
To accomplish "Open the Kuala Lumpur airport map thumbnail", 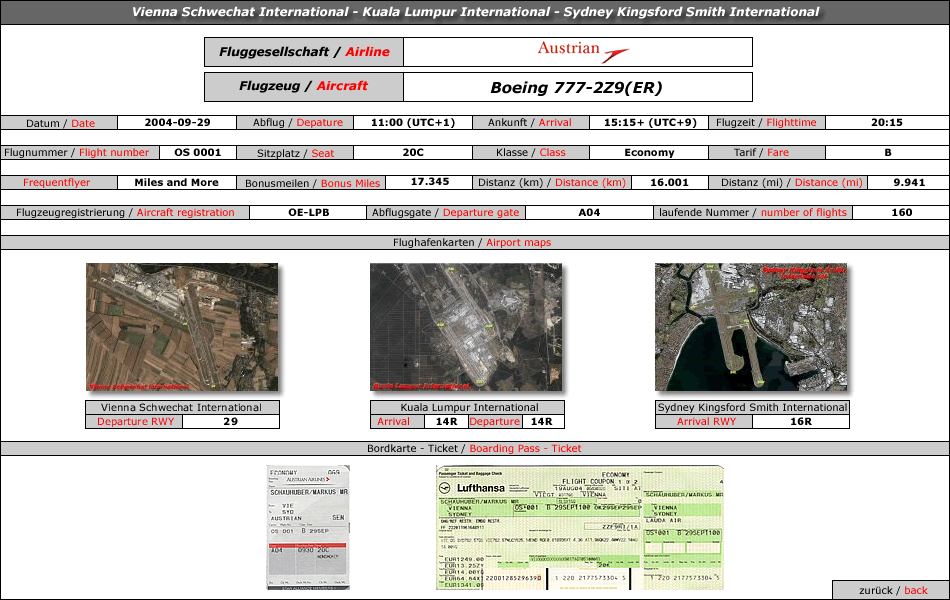I will 466,327.
